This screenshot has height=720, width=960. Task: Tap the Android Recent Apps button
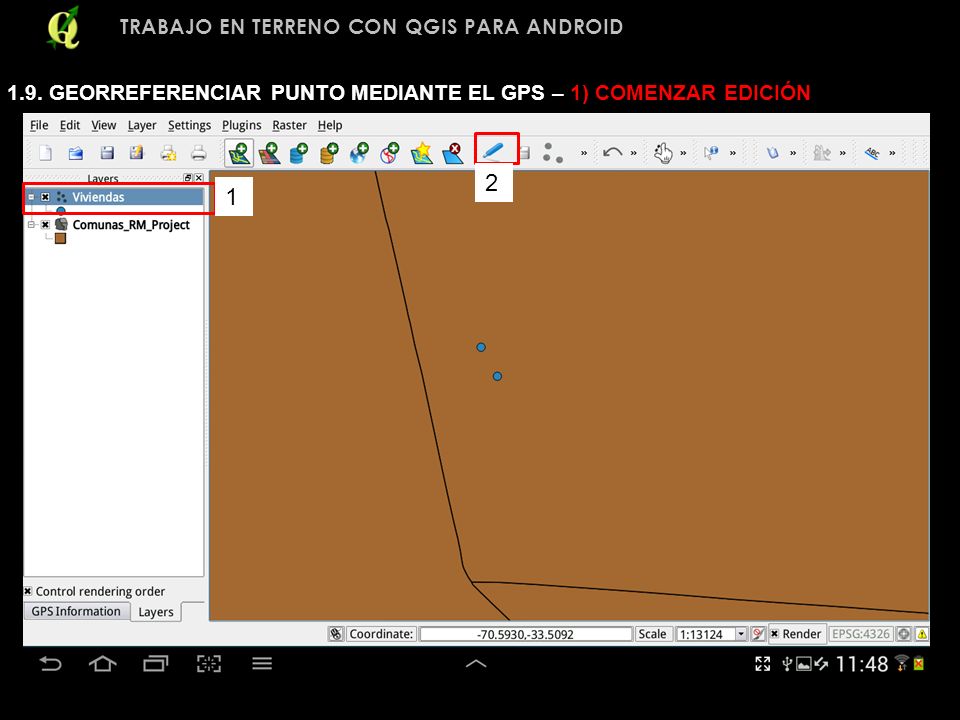pos(156,664)
